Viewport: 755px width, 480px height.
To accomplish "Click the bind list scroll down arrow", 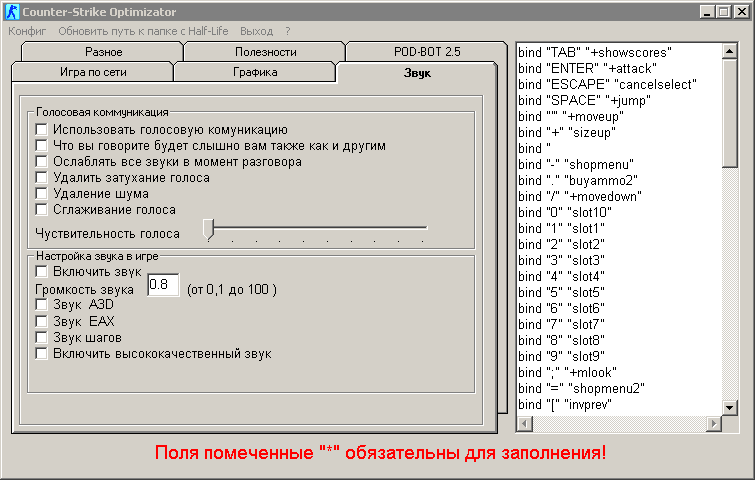I will coord(729,408).
